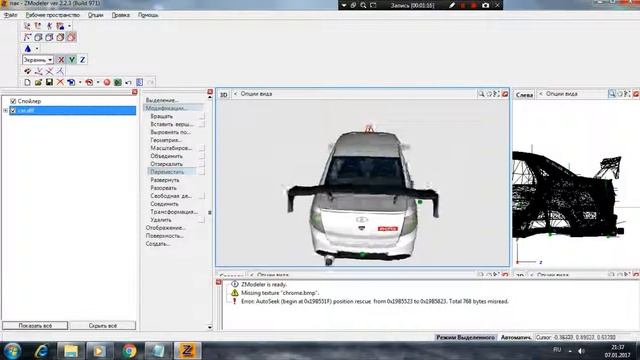Image resolution: width=640 pixels, height=360 pixels.
Task: Open the Помощь menu
Action: tap(148, 15)
